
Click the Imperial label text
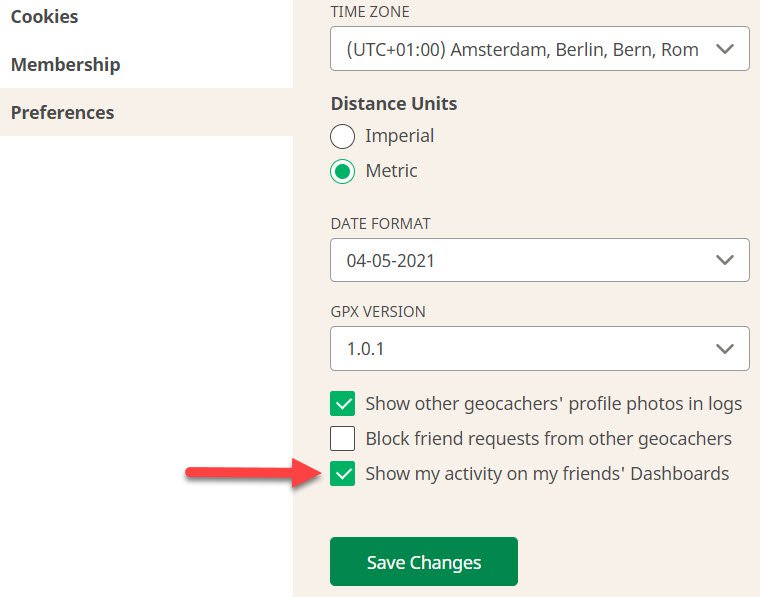(x=399, y=136)
